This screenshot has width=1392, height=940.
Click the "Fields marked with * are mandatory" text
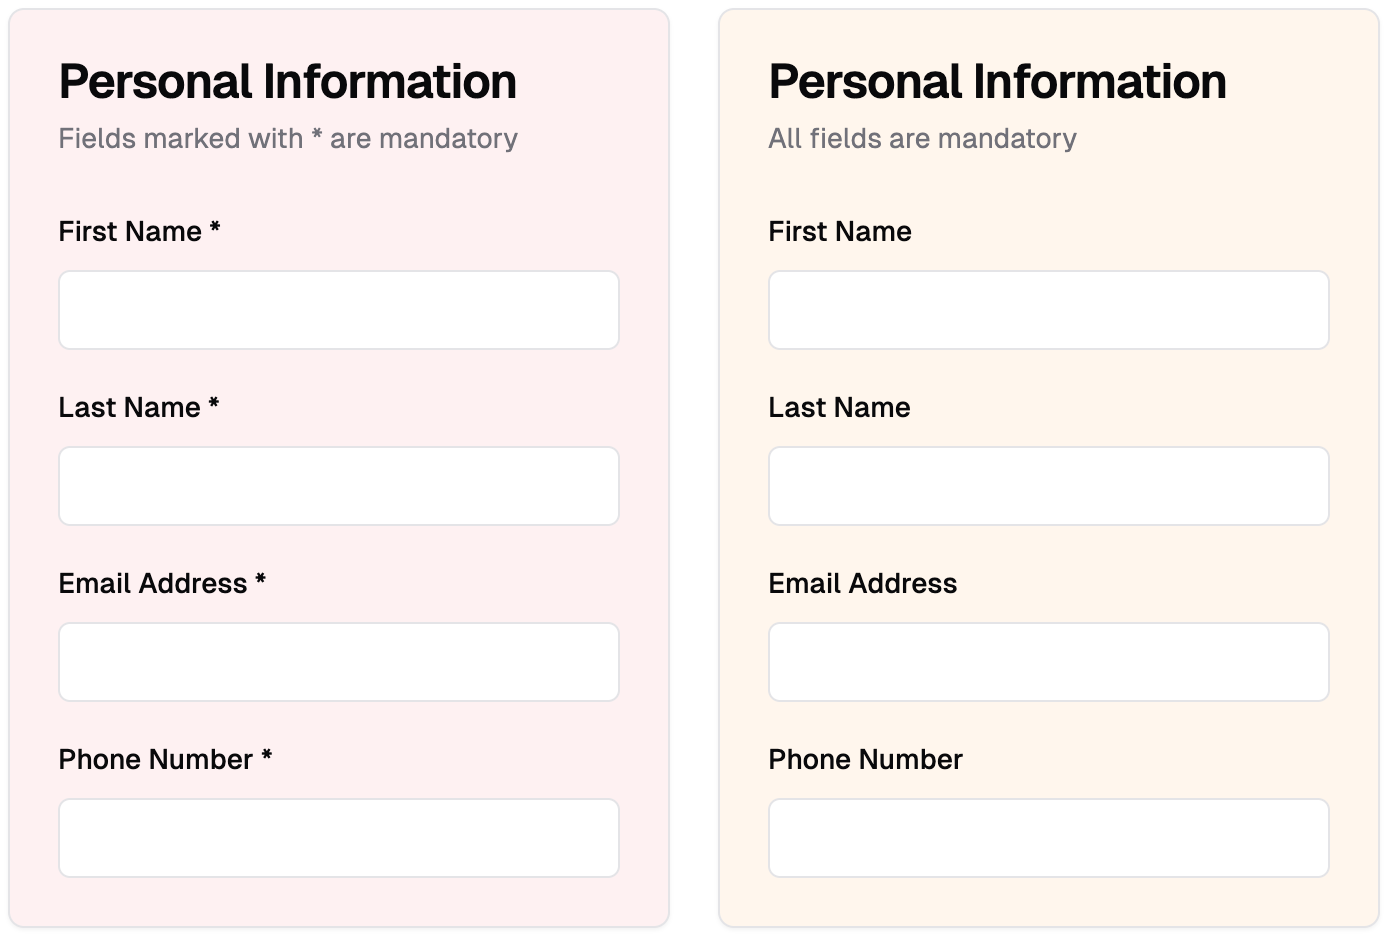click(x=288, y=139)
